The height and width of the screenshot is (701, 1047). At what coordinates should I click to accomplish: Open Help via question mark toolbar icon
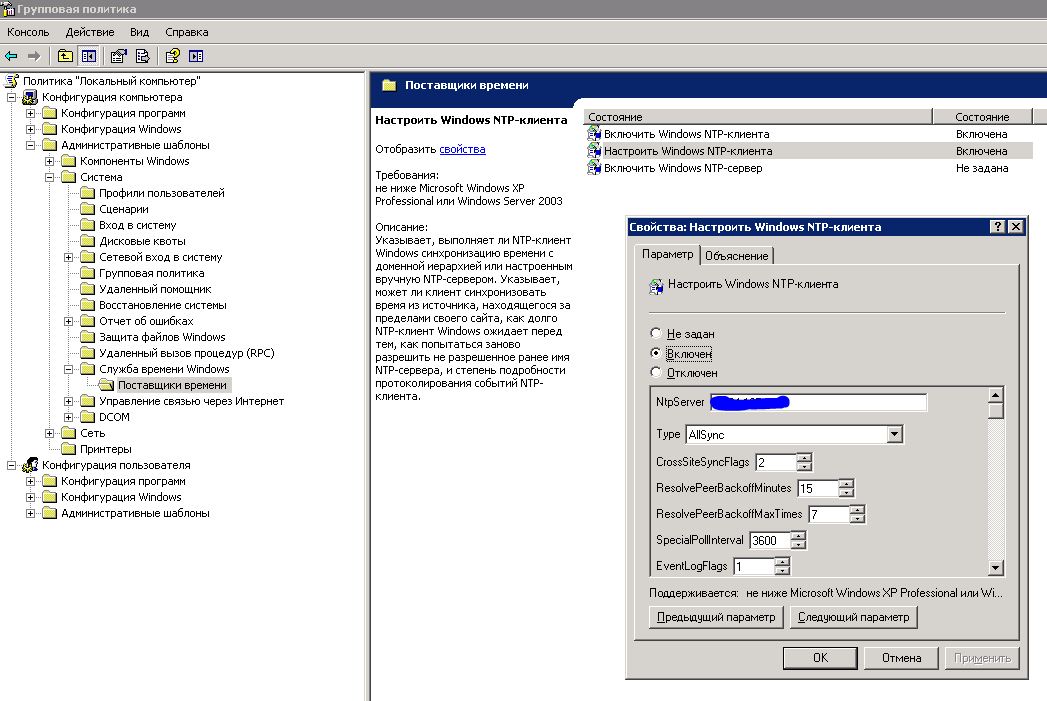pos(172,56)
